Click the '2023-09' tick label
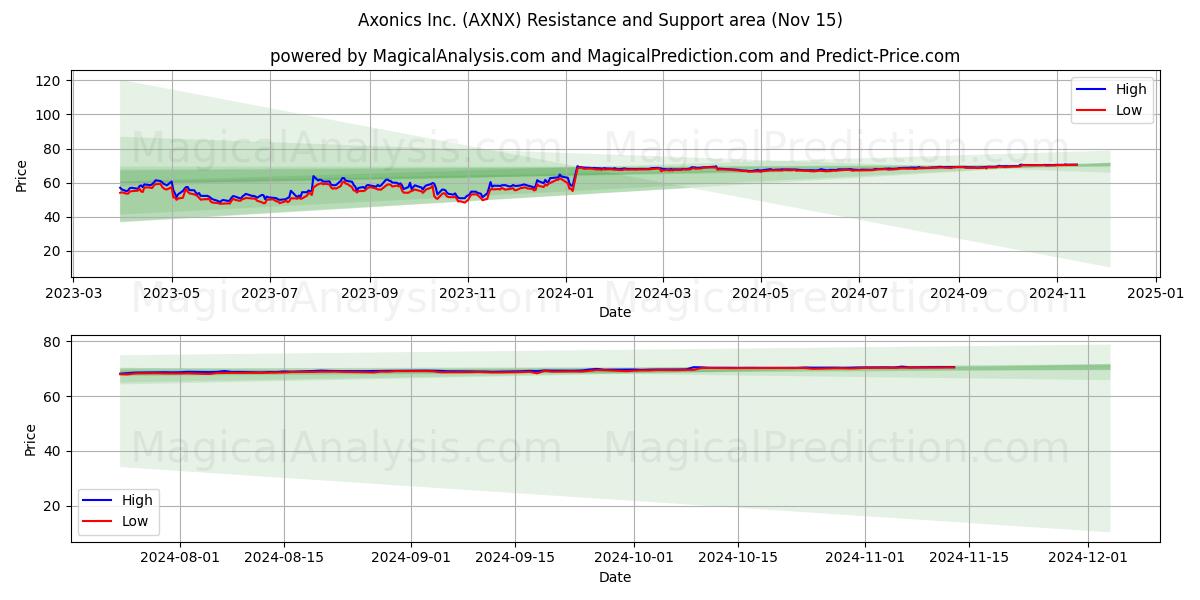 (x=370, y=293)
